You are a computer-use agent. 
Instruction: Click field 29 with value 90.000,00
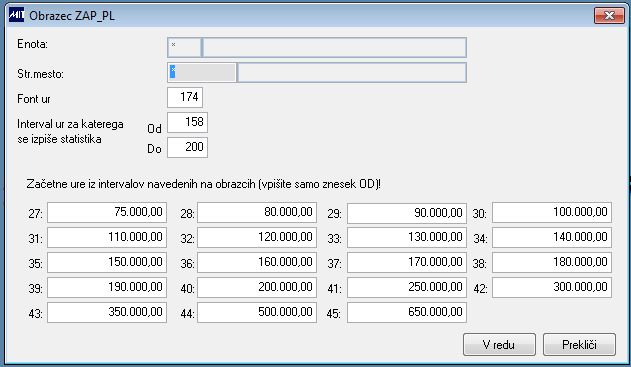407,213
